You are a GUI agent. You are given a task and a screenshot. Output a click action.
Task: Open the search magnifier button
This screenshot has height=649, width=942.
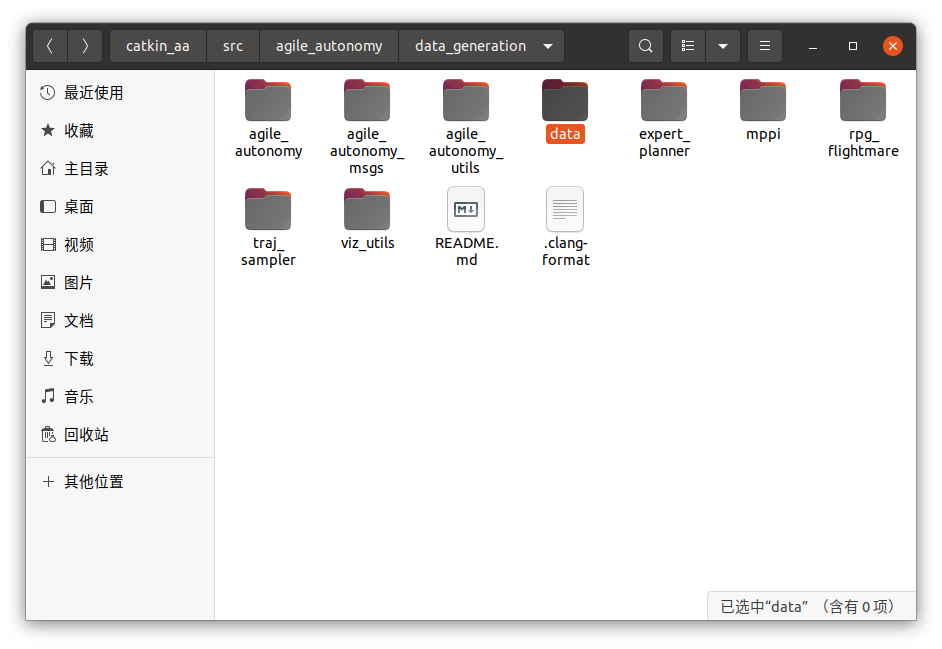646,46
